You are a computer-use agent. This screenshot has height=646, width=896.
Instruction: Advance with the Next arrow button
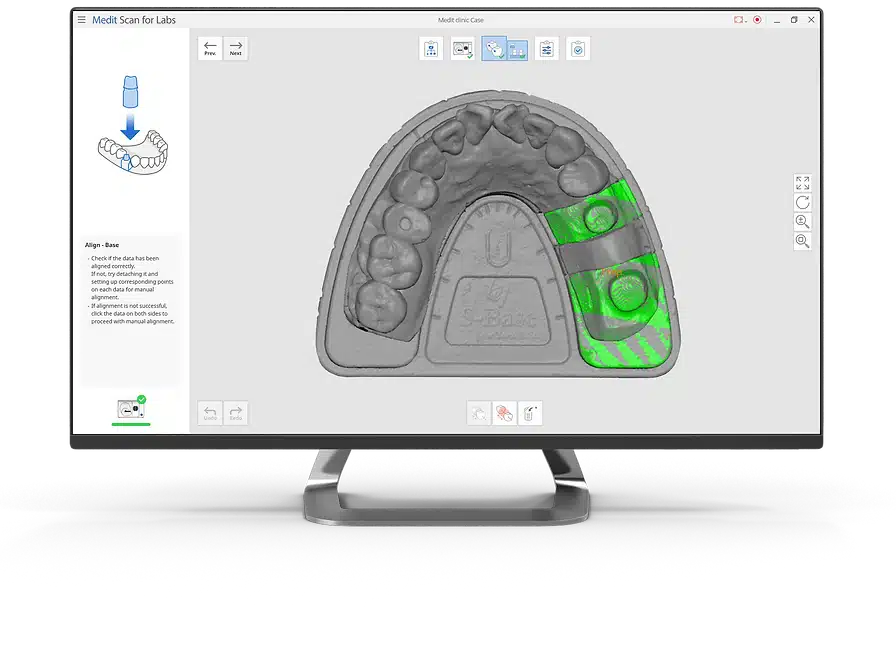[x=235, y=49]
